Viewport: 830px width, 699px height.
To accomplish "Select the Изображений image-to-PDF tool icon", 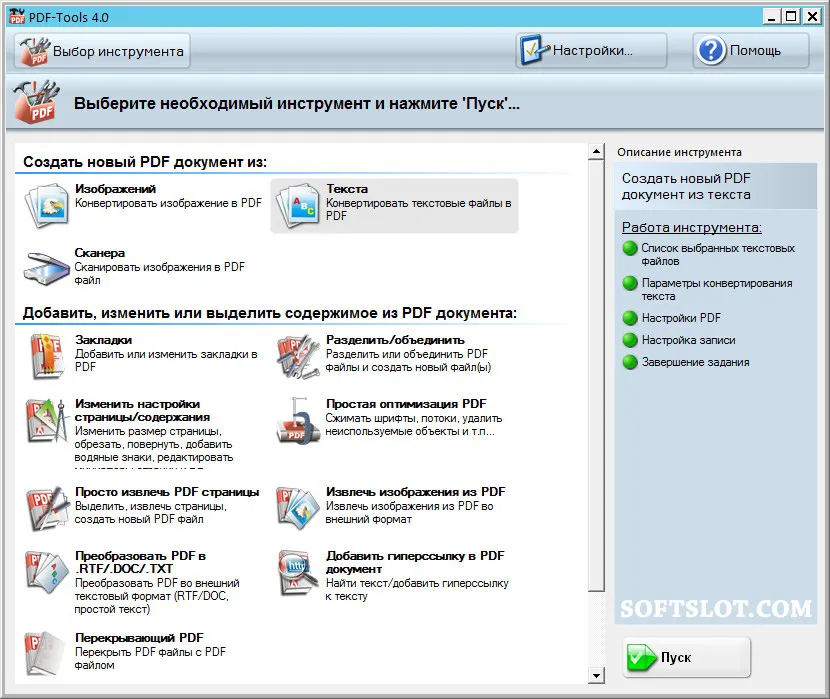I will click(x=47, y=205).
